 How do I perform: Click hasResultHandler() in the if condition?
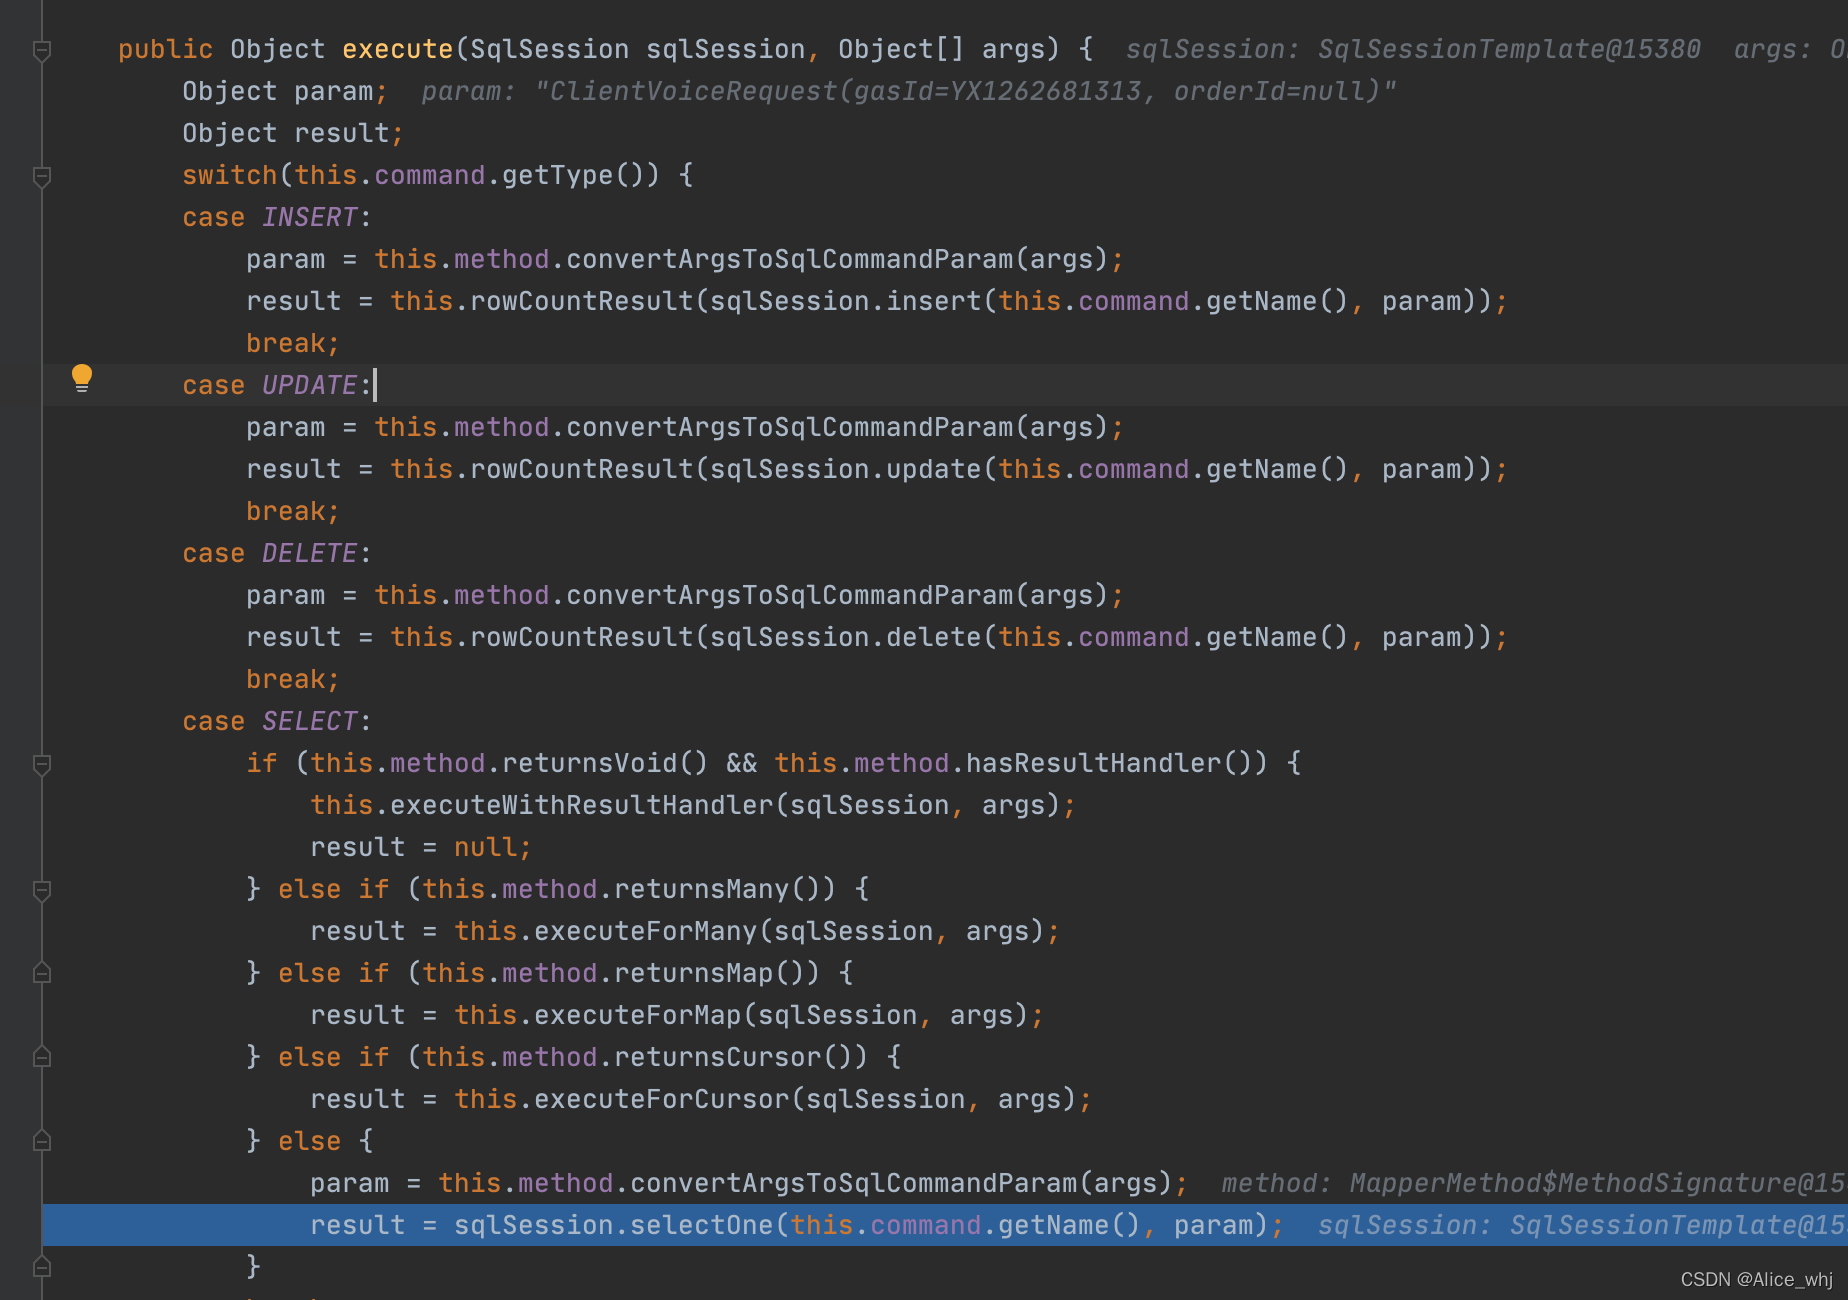point(1109,763)
